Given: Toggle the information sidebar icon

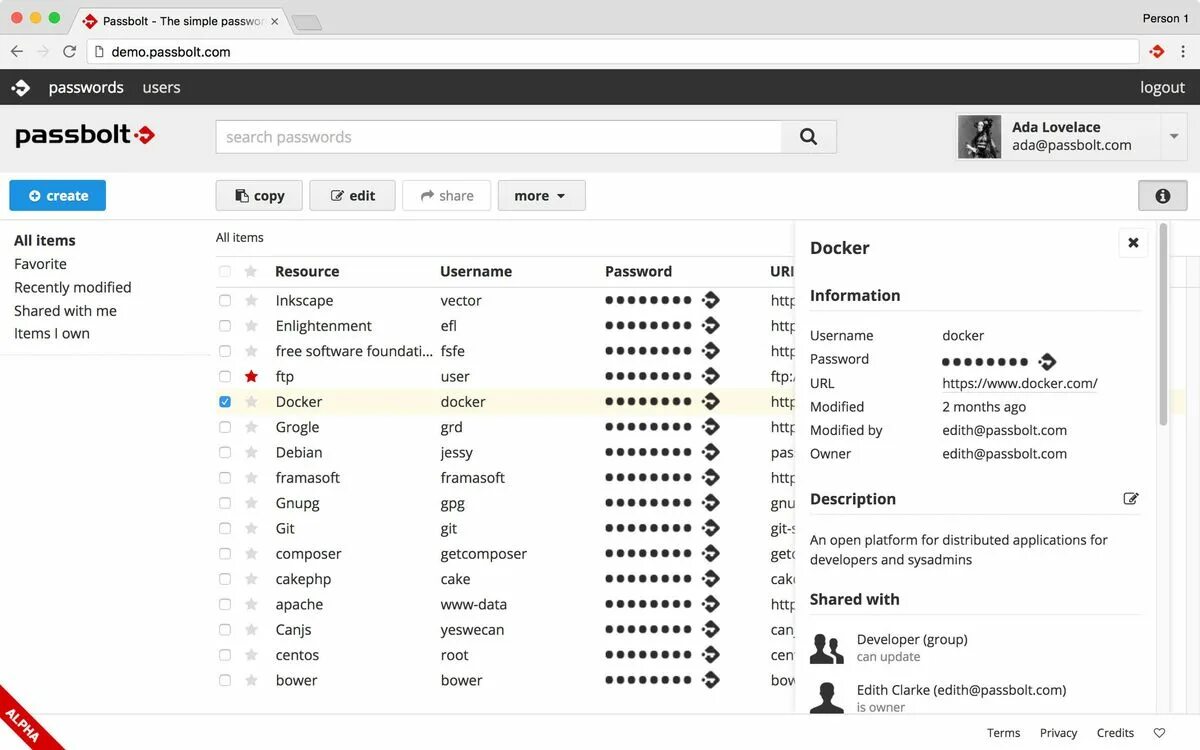Looking at the screenshot, I should [1162, 196].
